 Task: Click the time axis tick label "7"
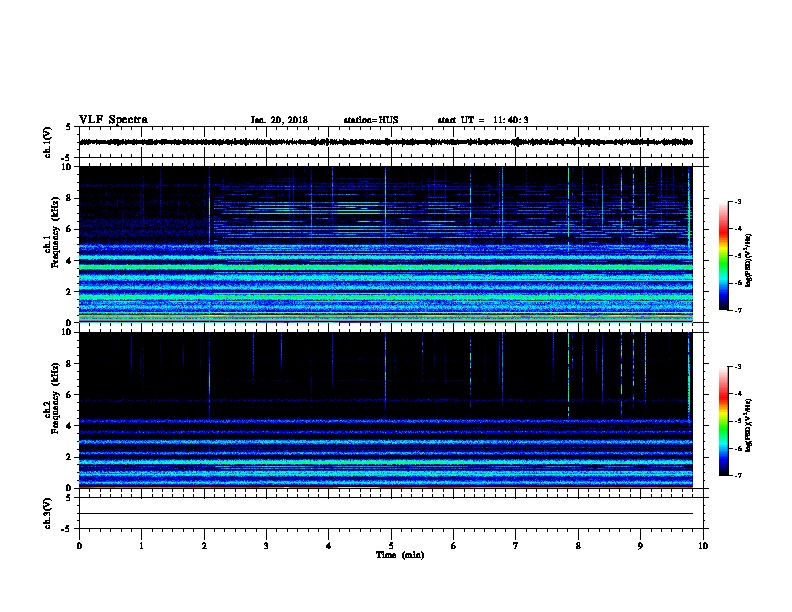click(516, 546)
